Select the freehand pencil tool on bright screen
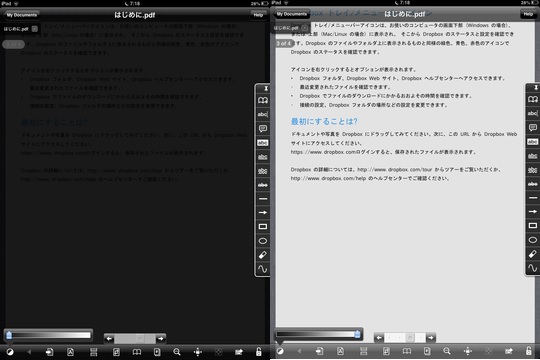This screenshot has height=360, width=540. pyautogui.click(x=533, y=268)
